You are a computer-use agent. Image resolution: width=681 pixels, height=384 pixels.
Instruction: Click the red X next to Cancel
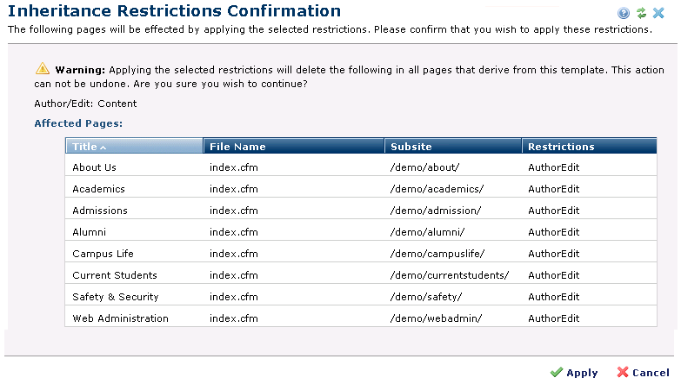pyautogui.click(x=622, y=372)
